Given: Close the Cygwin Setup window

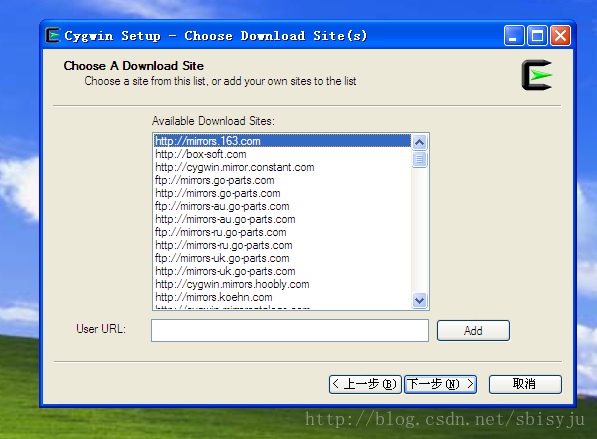Looking at the screenshot, I should click(561, 36).
